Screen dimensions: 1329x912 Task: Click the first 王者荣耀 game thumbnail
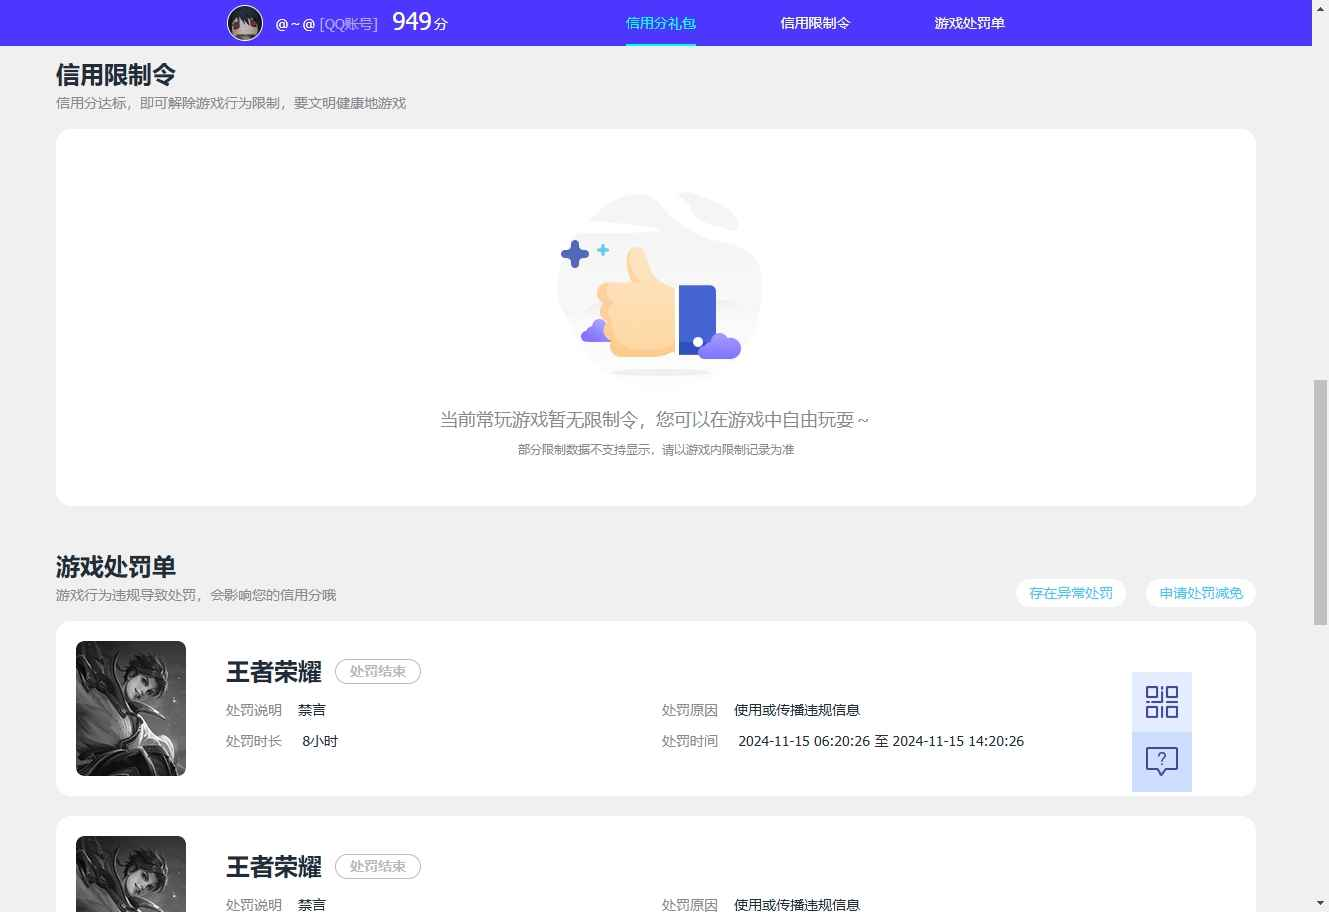point(131,708)
